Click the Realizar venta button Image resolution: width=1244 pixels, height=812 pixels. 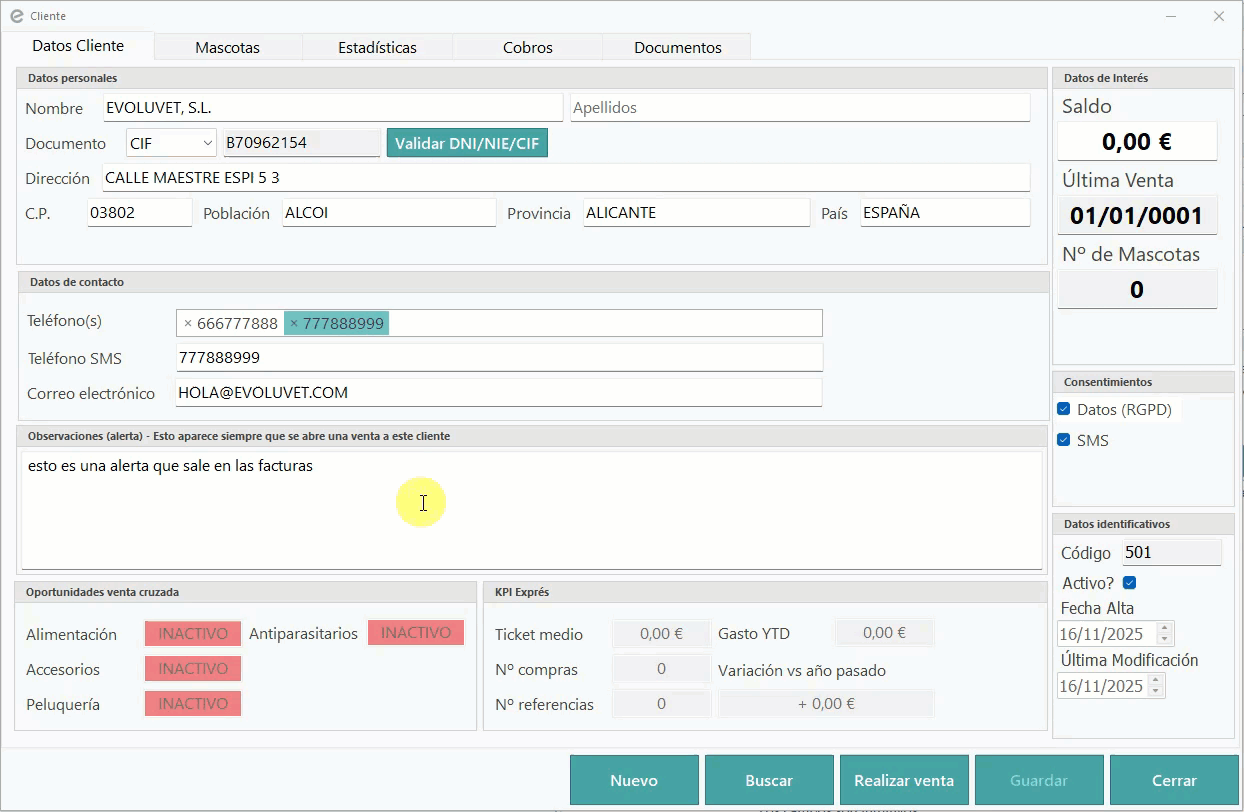click(x=904, y=781)
